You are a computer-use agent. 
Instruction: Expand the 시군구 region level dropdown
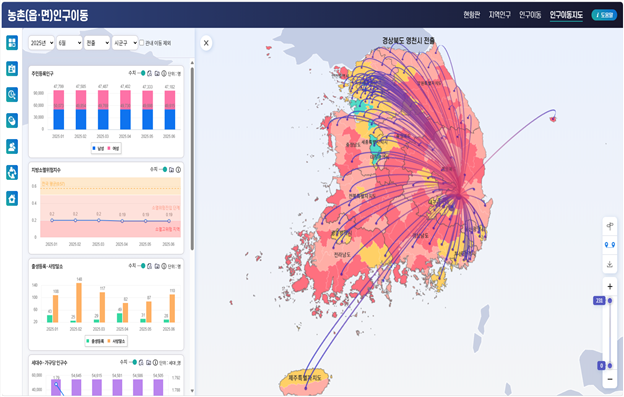pyautogui.click(x=125, y=43)
